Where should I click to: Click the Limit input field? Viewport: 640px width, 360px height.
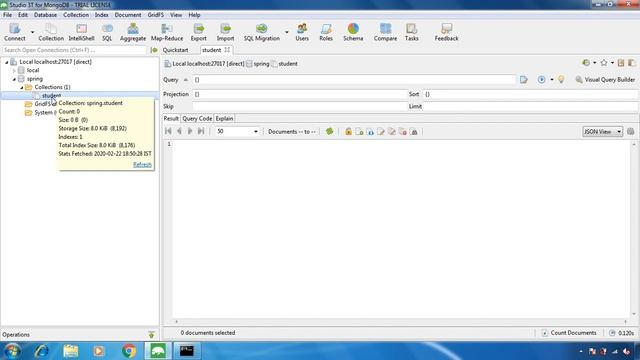(530, 106)
